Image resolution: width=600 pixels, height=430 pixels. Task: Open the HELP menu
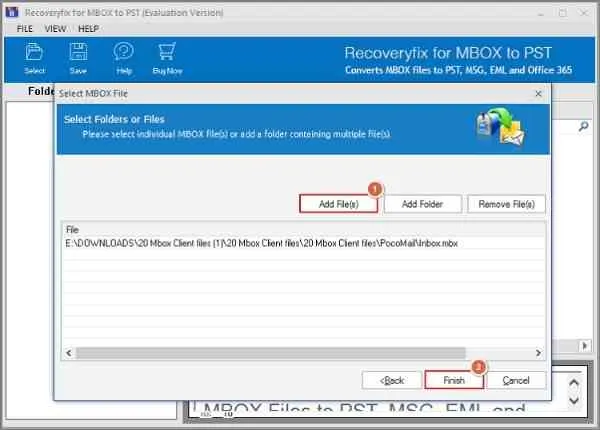88,29
